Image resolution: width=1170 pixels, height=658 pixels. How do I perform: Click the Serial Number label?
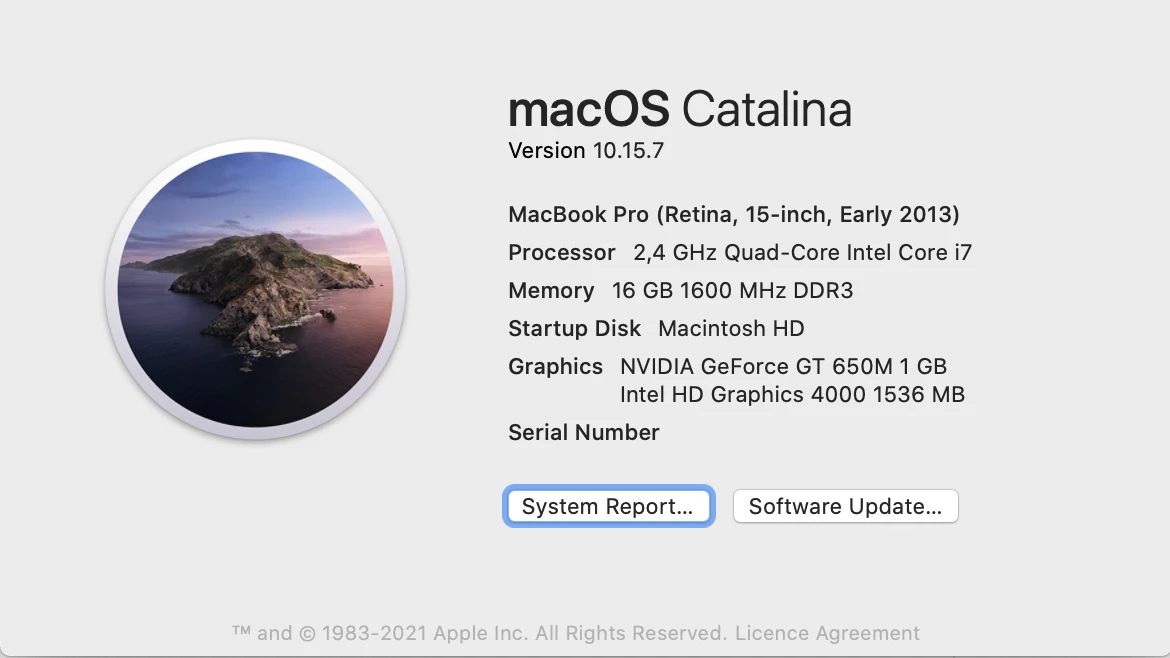click(584, 433)
